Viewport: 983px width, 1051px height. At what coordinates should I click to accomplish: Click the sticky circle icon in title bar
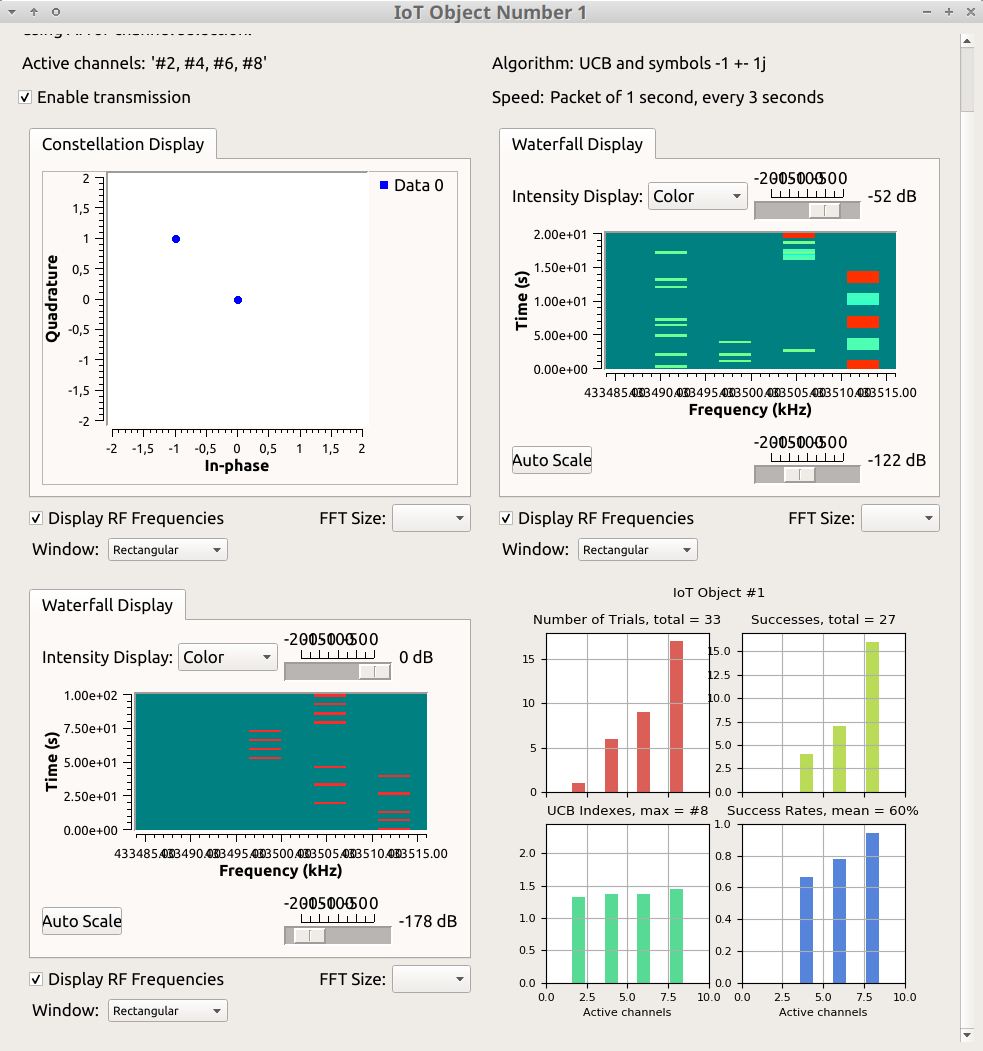[x=56, y=12]
